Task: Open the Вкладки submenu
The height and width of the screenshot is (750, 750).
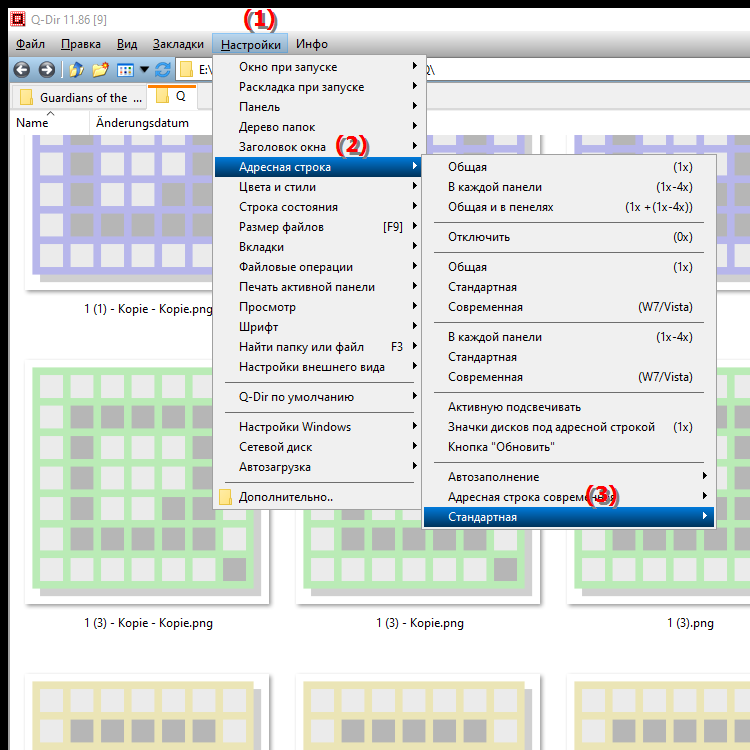Action: click(318, 247)
